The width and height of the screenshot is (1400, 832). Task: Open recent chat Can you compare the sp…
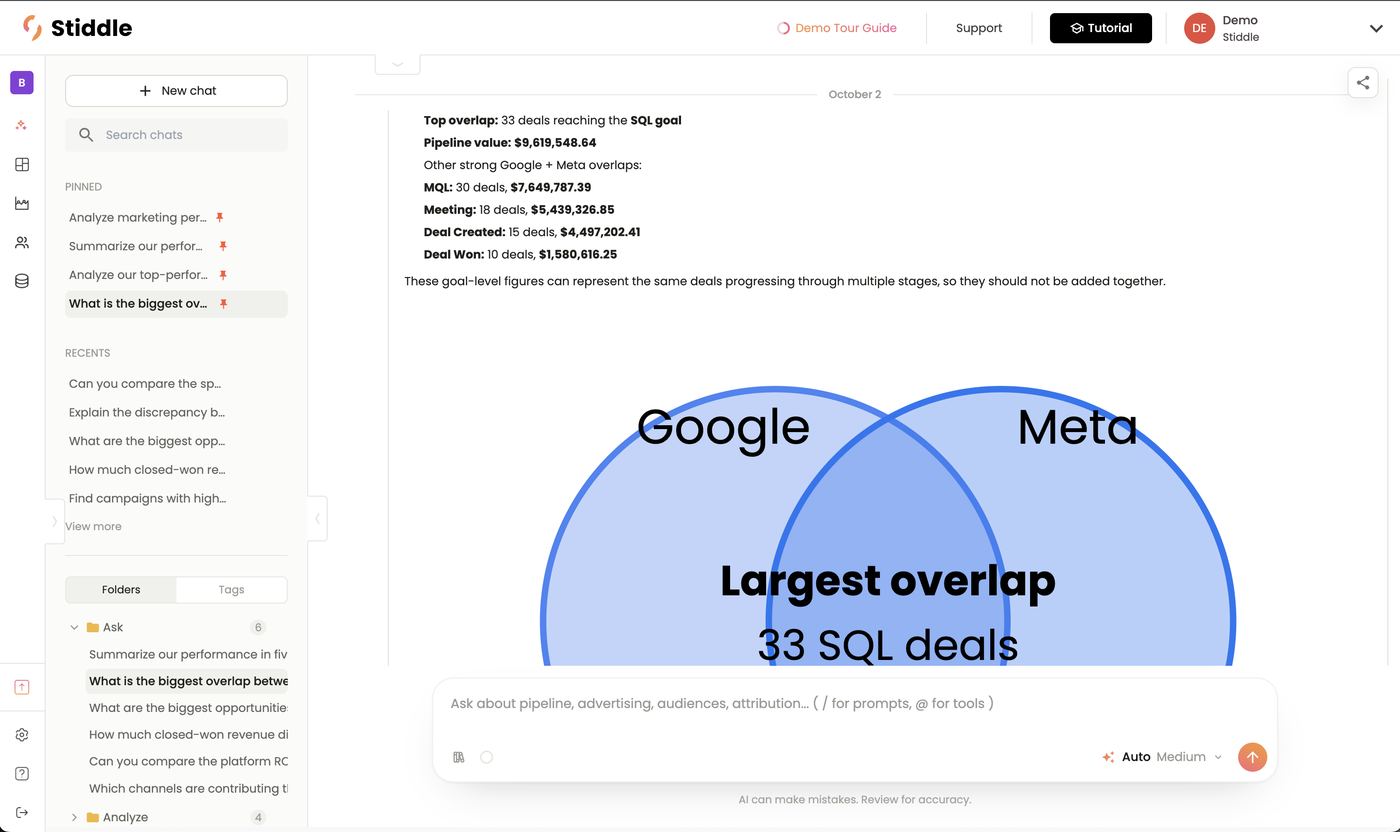click(x=145, y=383)
